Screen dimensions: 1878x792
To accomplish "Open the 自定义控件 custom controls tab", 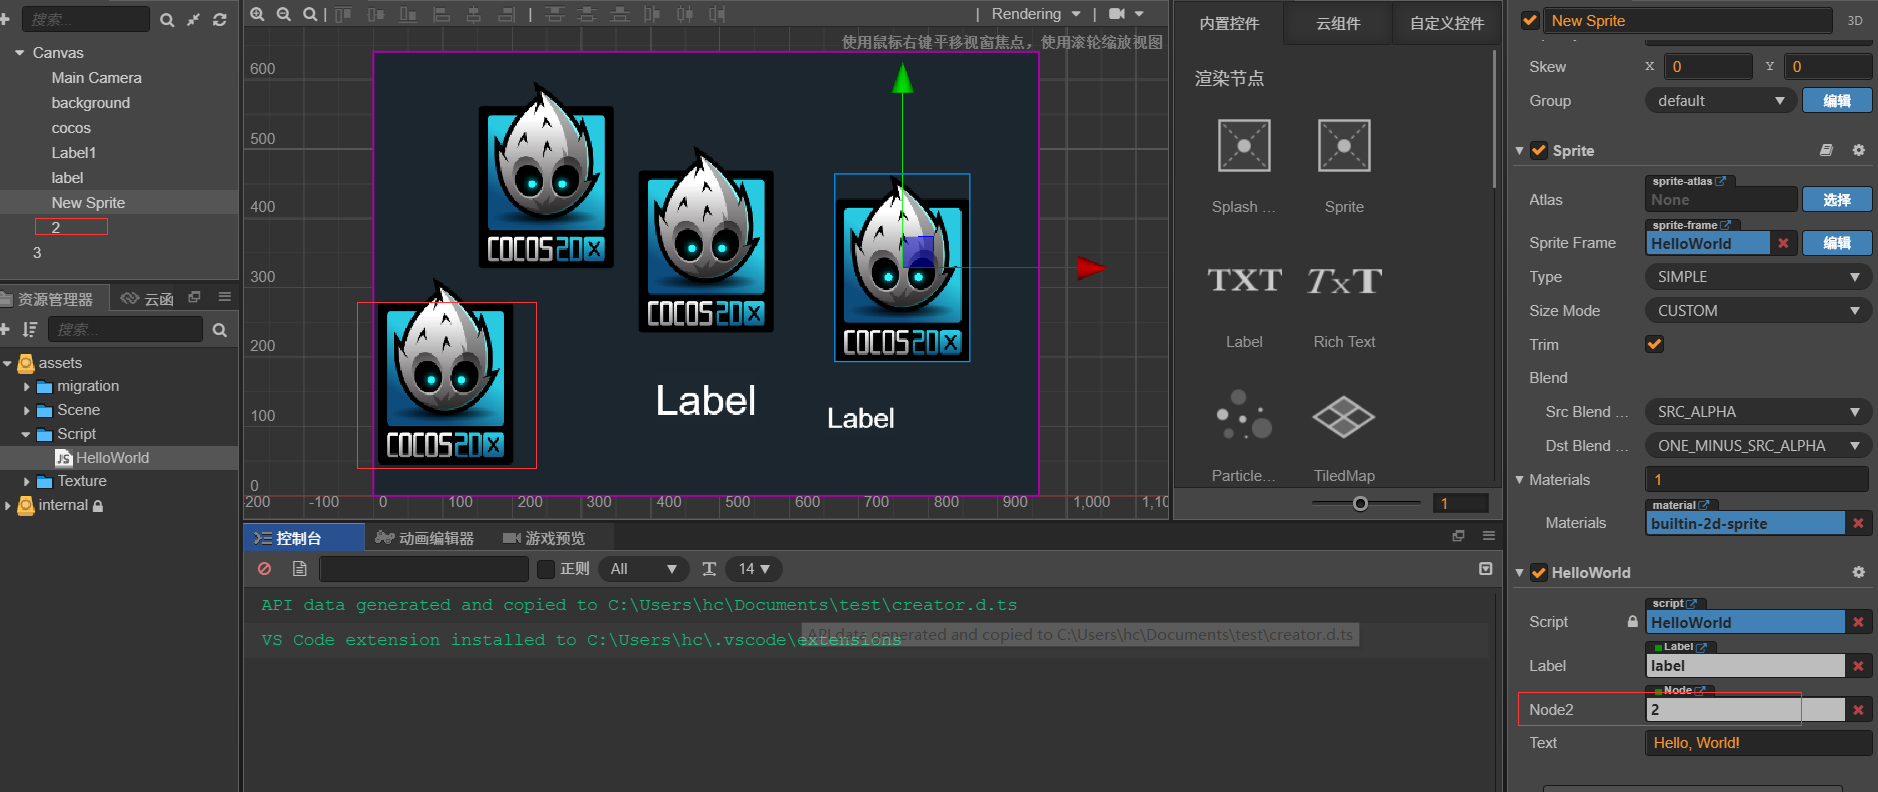I will pos(1446,23).
